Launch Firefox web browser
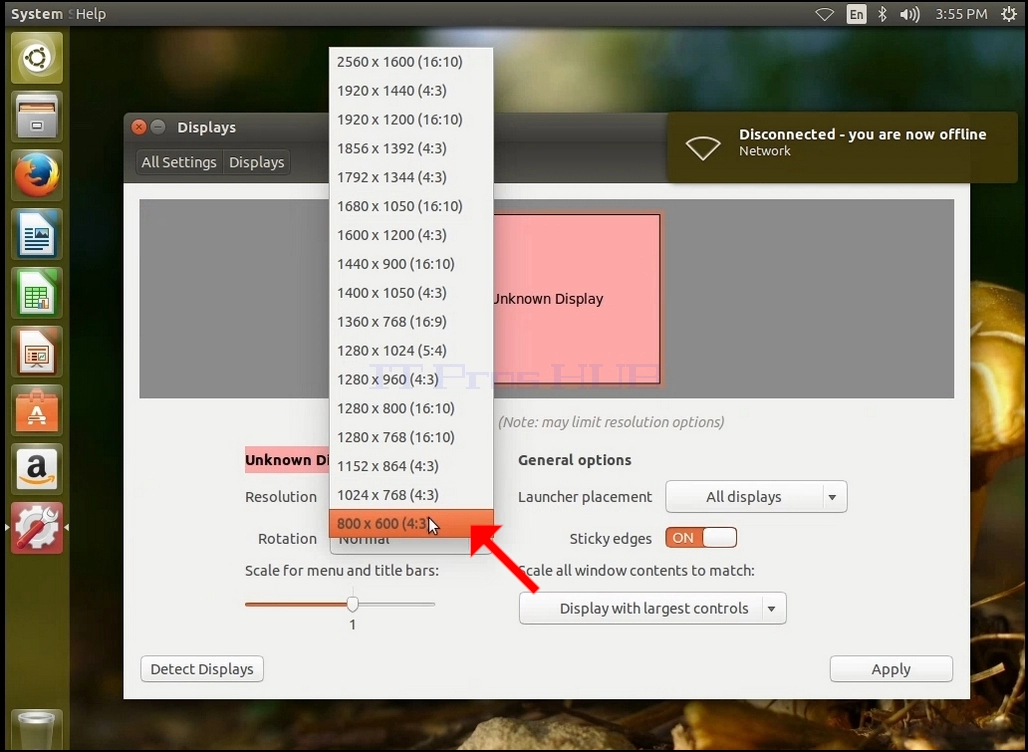 [x=37, y=176]
